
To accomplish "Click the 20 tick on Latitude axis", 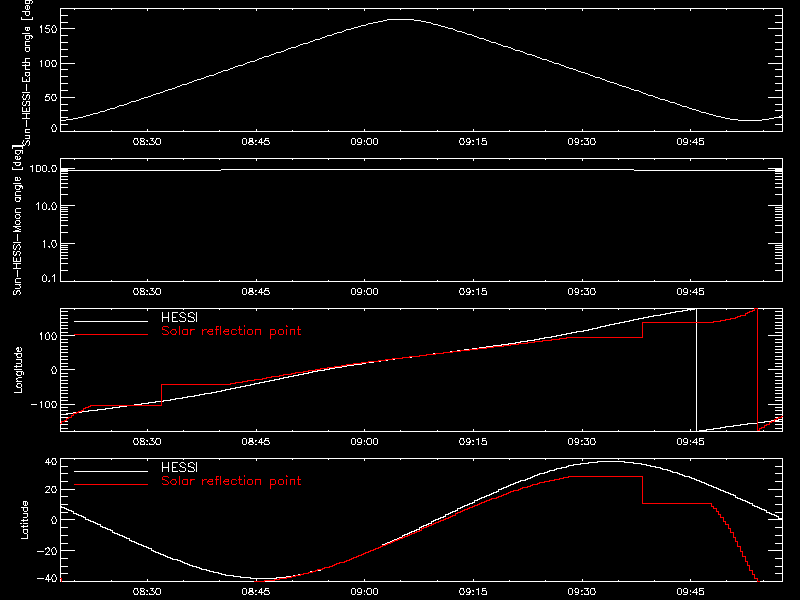I will pos(52,490).
